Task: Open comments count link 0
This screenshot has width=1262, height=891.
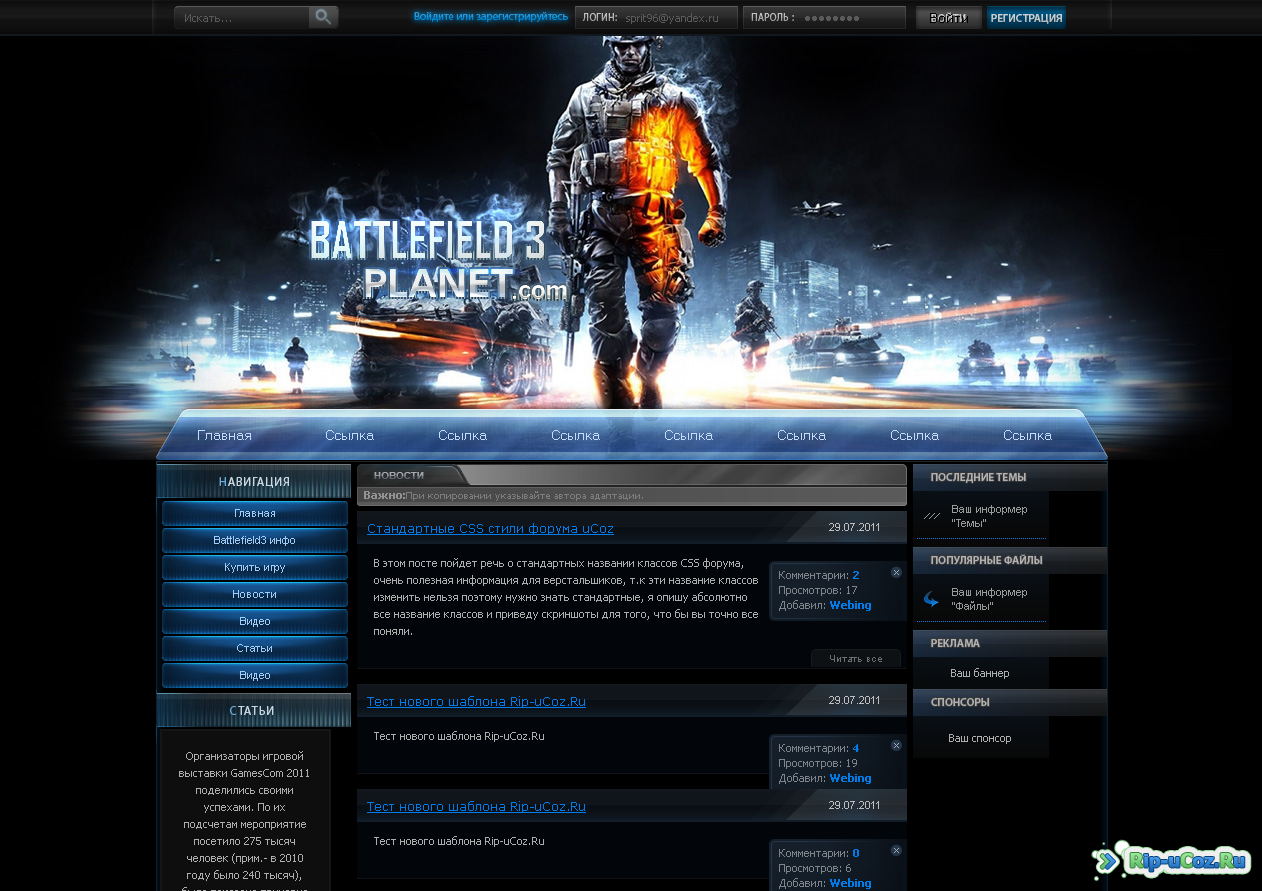Action: pos(856,853)
